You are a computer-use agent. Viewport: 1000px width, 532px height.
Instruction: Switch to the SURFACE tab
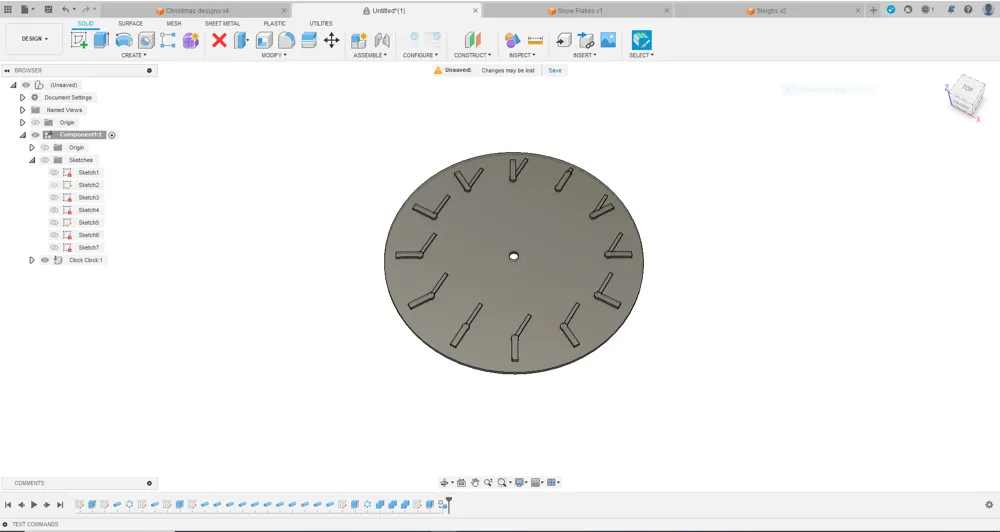[x=130, y=24]
